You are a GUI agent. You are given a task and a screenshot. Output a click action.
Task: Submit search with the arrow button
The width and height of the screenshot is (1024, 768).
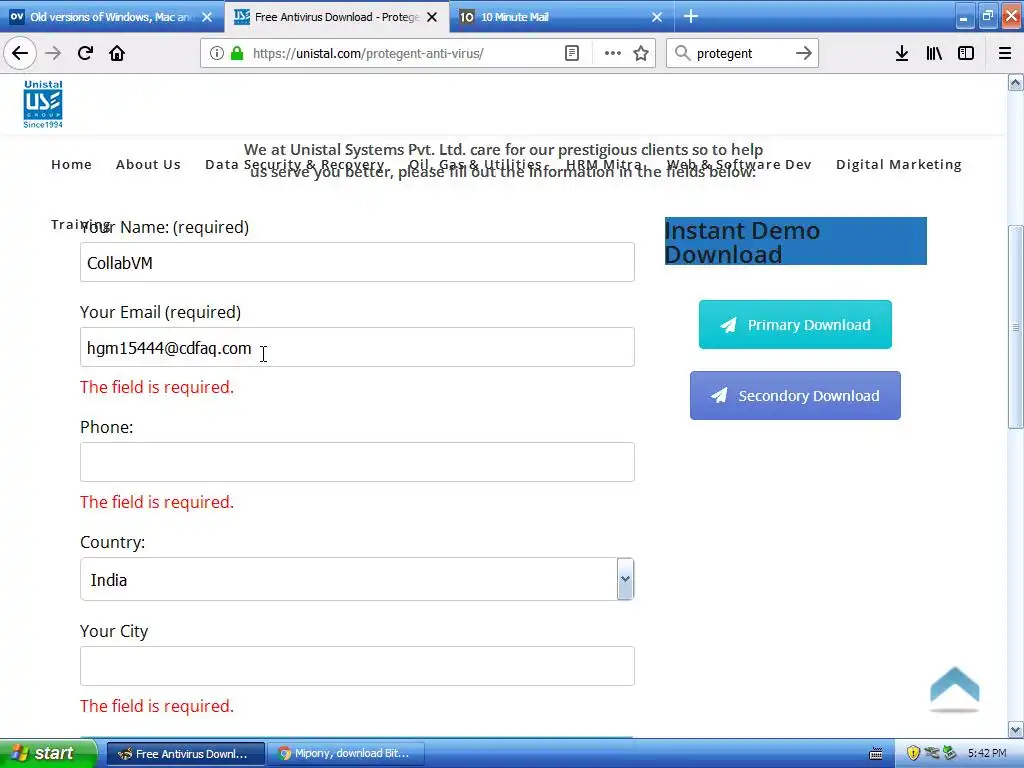[x=804, y=53]
